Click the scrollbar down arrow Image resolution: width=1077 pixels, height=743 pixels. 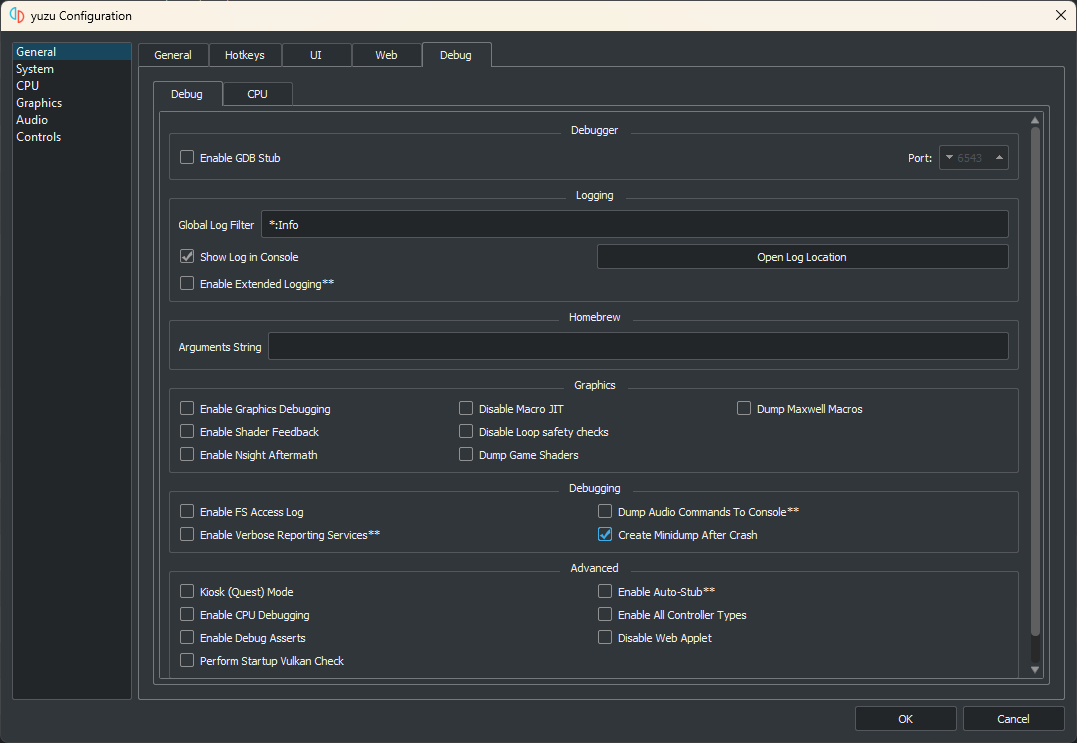[1035, 670]
